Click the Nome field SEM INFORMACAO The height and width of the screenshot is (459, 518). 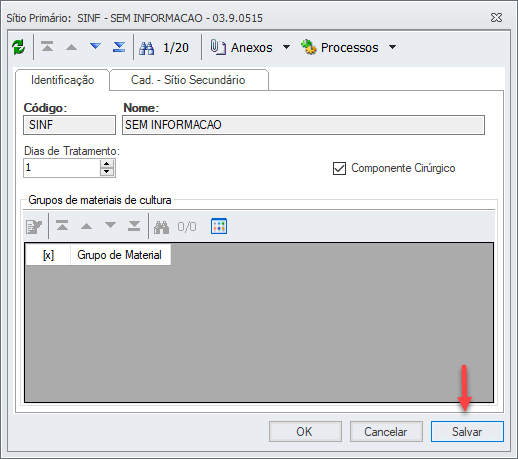[303, 125]
